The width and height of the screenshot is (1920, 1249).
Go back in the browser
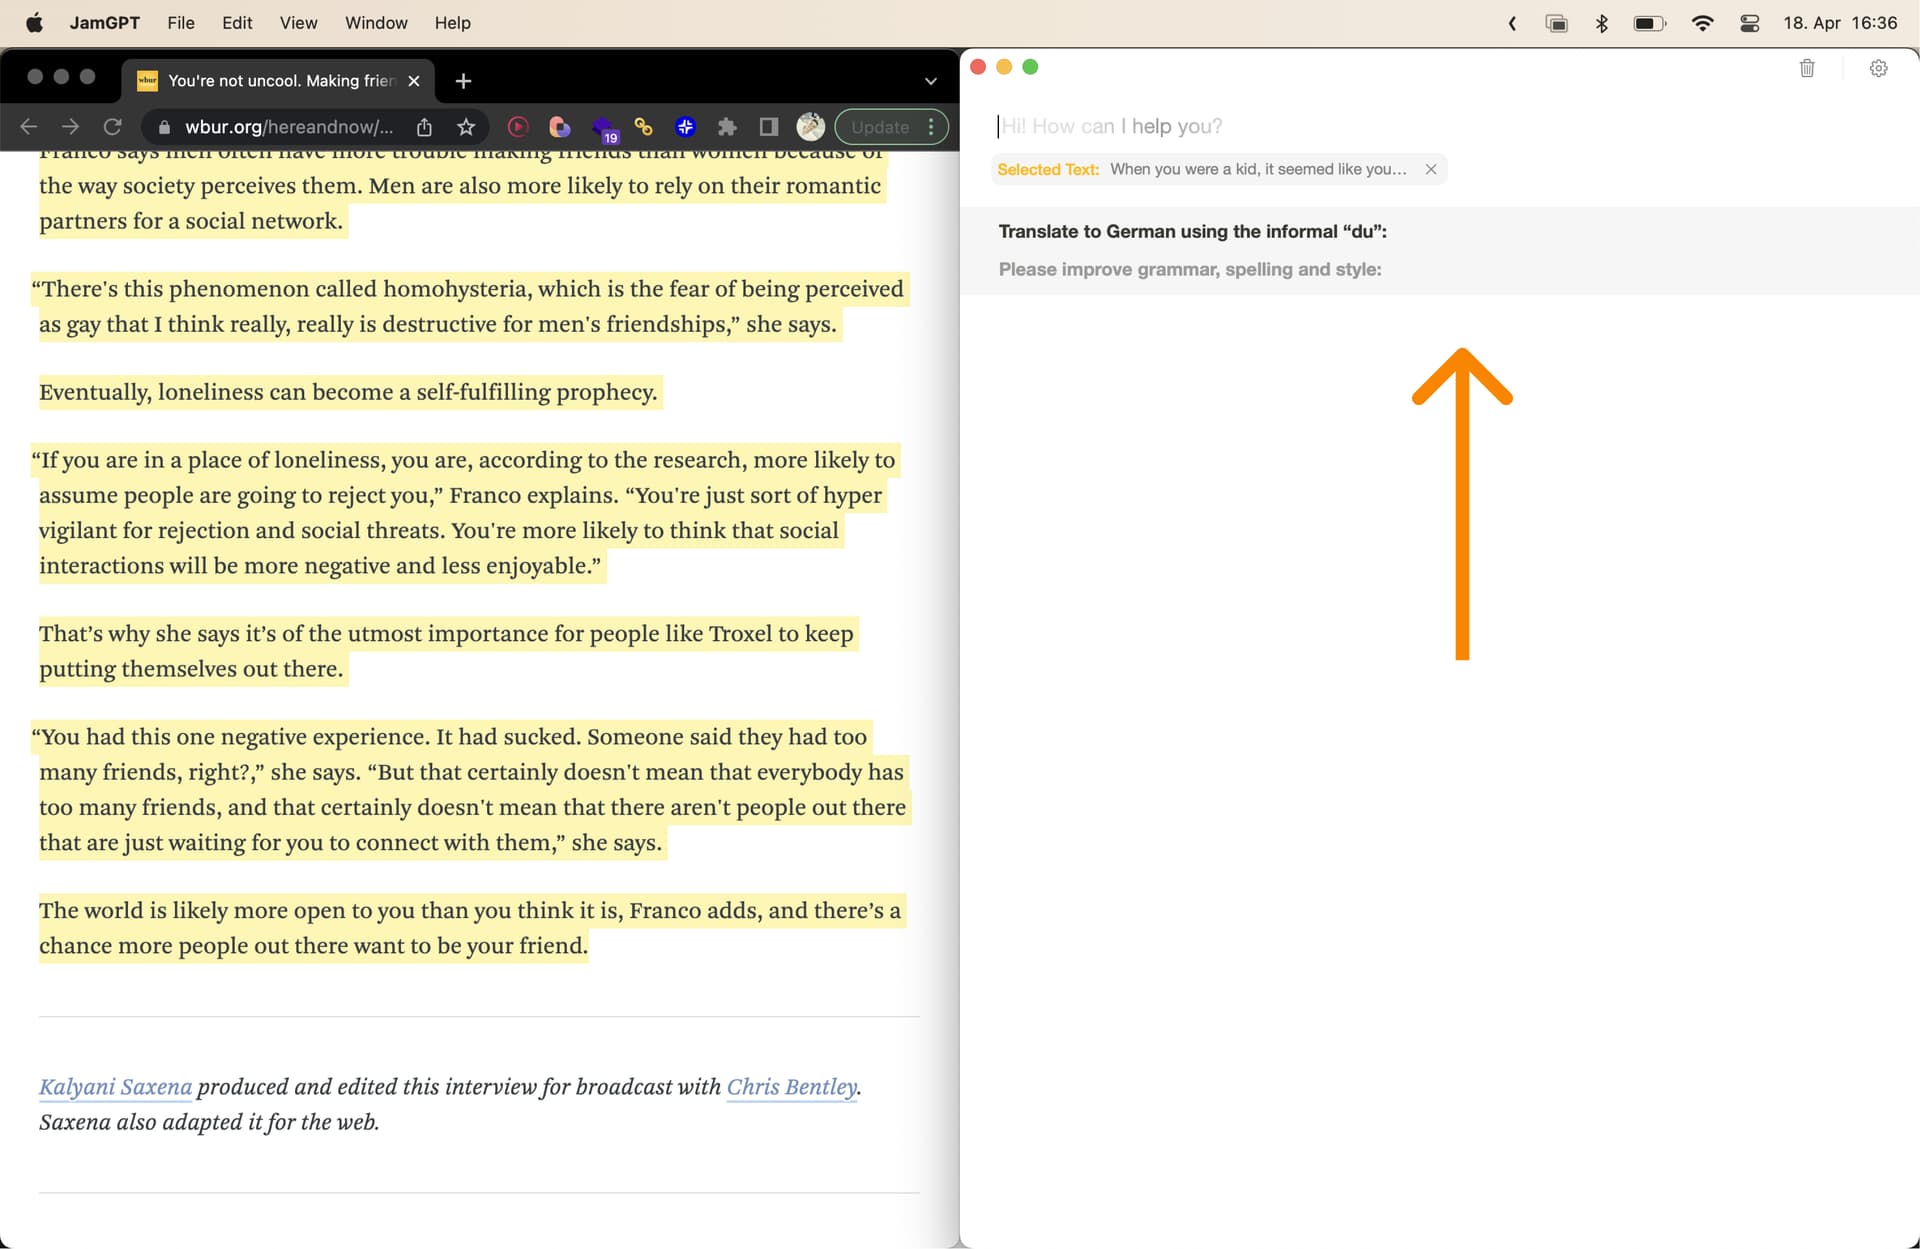[29, 127]
